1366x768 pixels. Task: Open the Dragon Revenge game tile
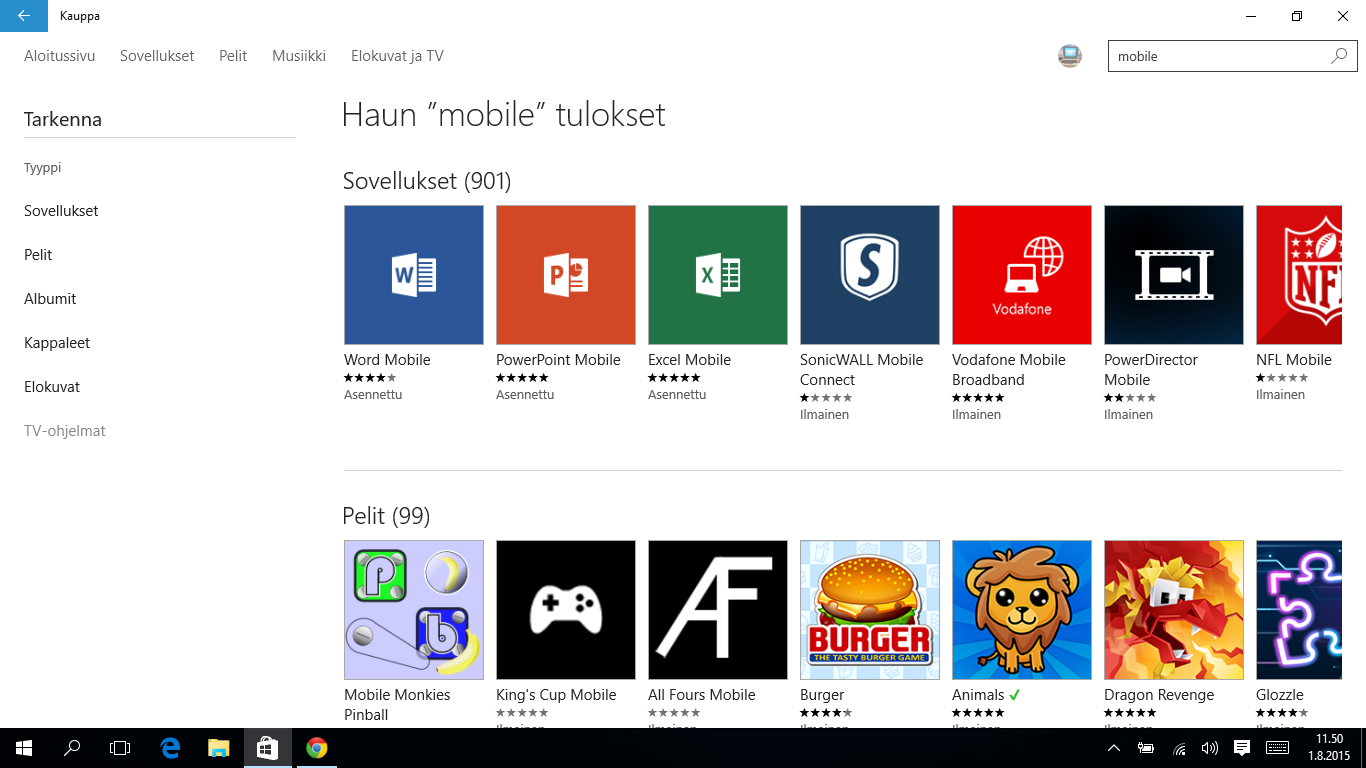(x=1174, y=610)
